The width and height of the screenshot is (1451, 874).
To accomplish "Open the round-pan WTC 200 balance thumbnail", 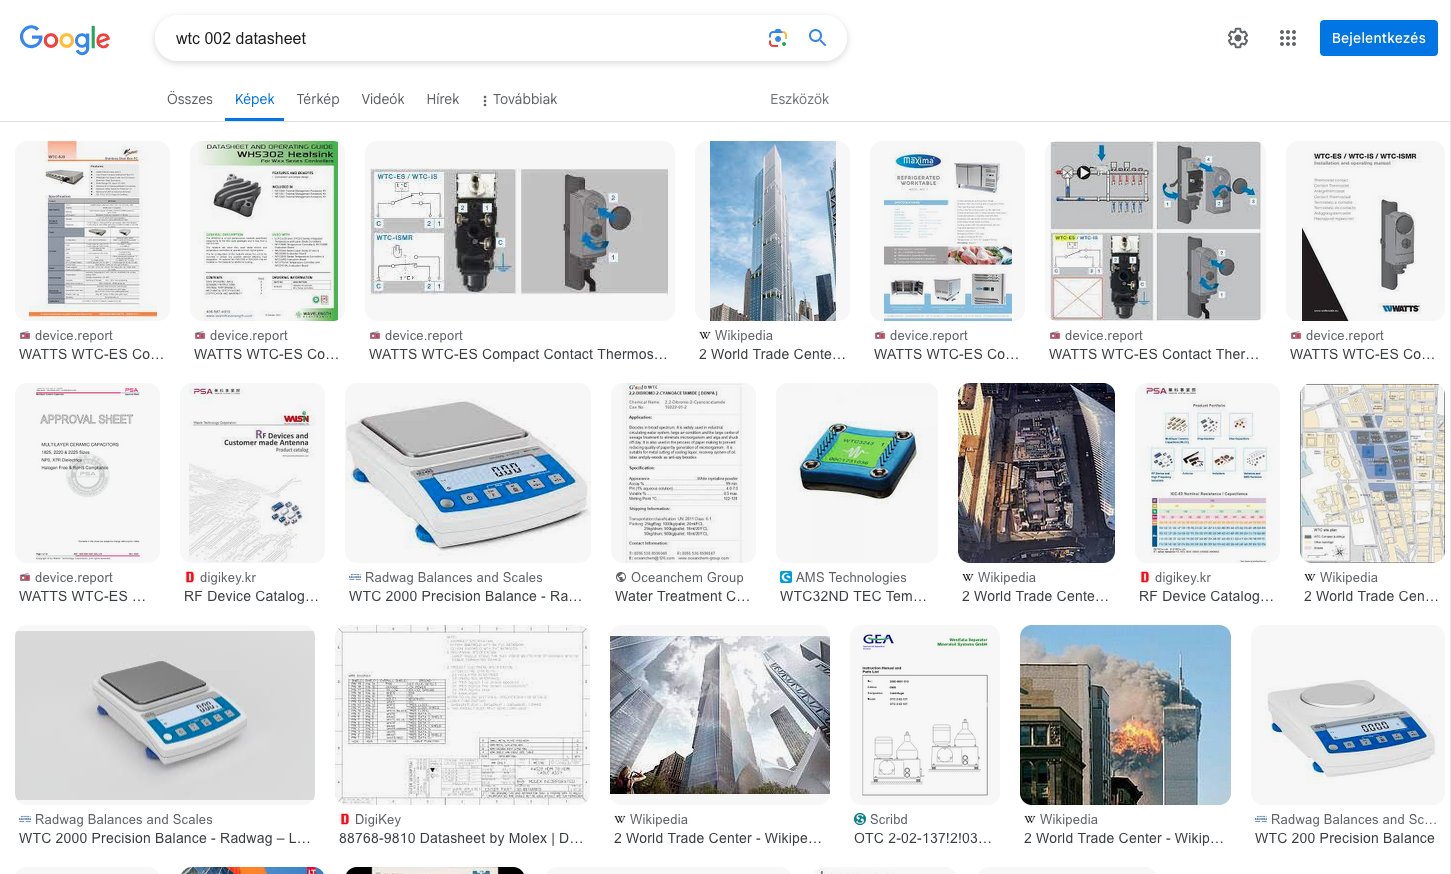I will pyautogui.click(x=1348, y=715).
